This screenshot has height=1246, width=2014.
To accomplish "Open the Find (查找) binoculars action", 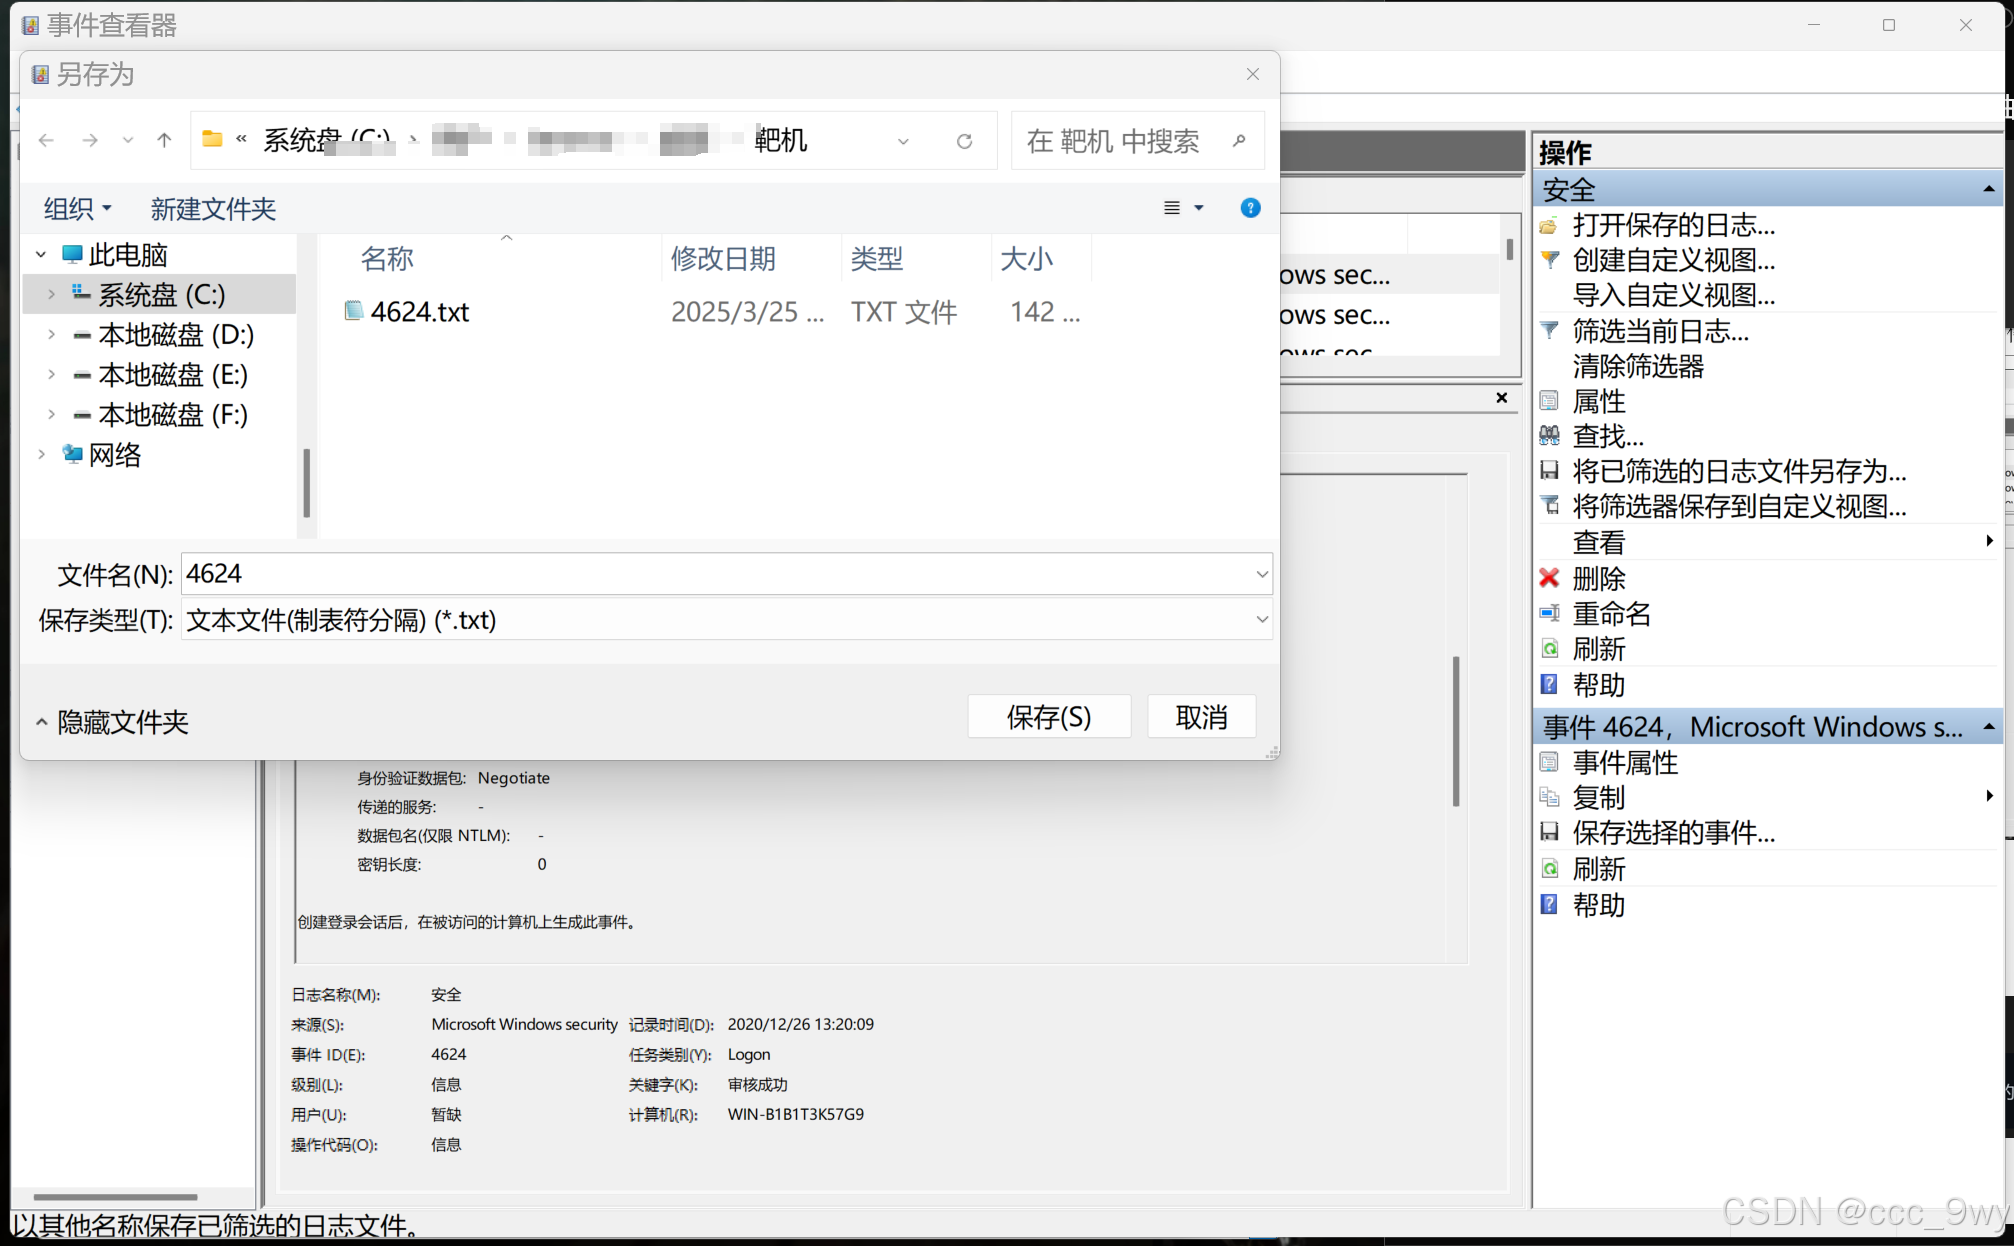I will [x=1607, y=437].
